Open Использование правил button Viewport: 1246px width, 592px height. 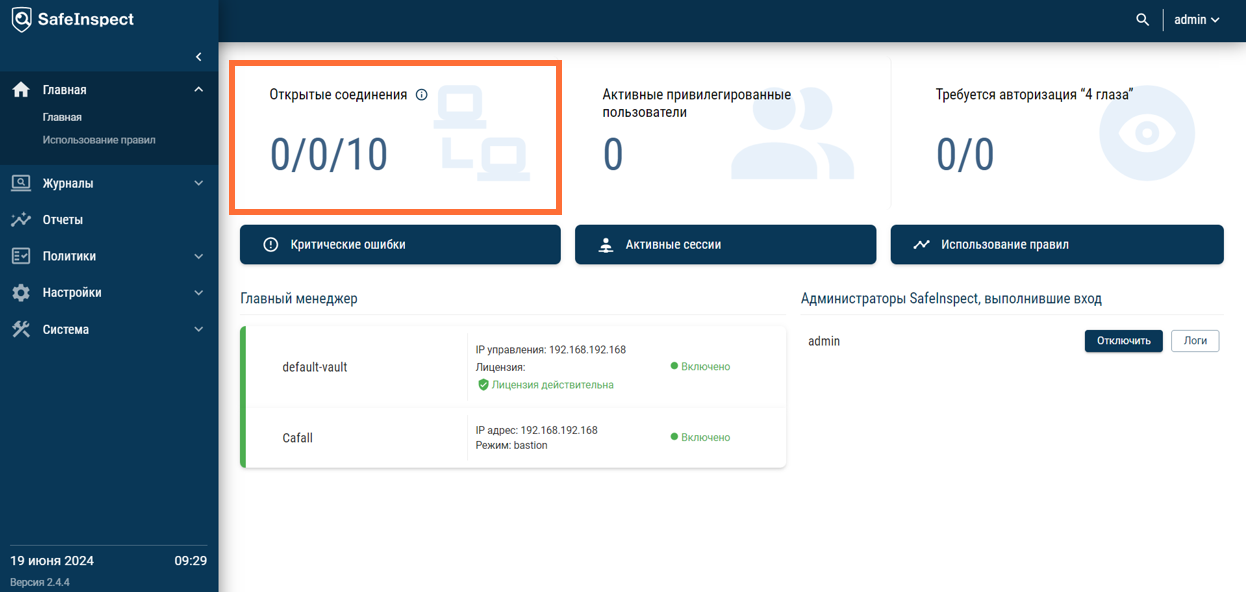pos(1057,244)
